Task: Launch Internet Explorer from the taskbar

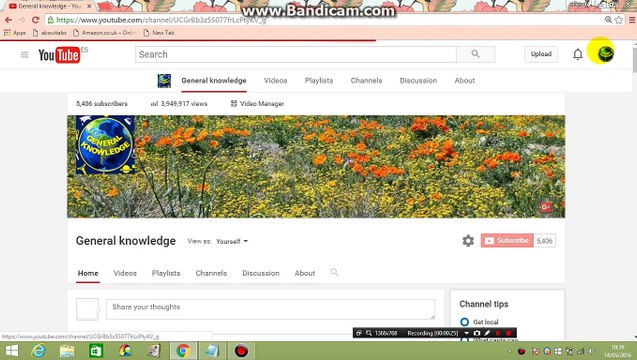Action: coord(39,351)
